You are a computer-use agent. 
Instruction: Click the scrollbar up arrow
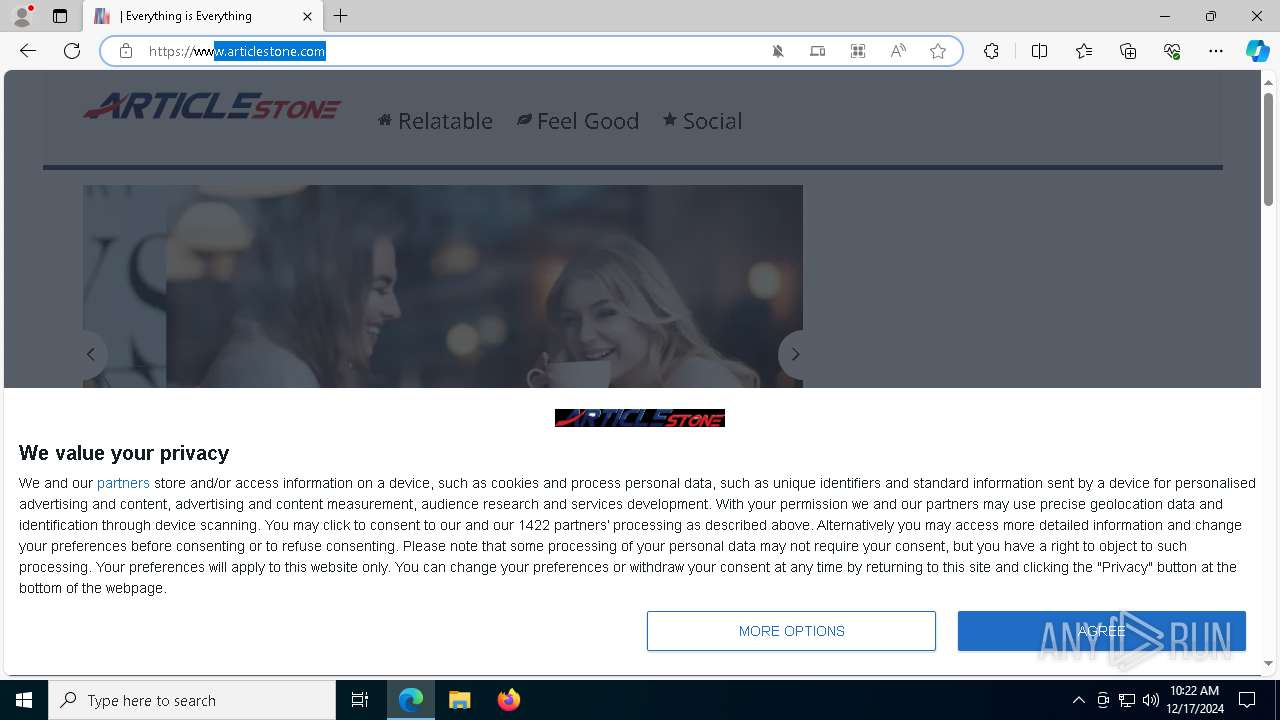(x=1269, y=81)
